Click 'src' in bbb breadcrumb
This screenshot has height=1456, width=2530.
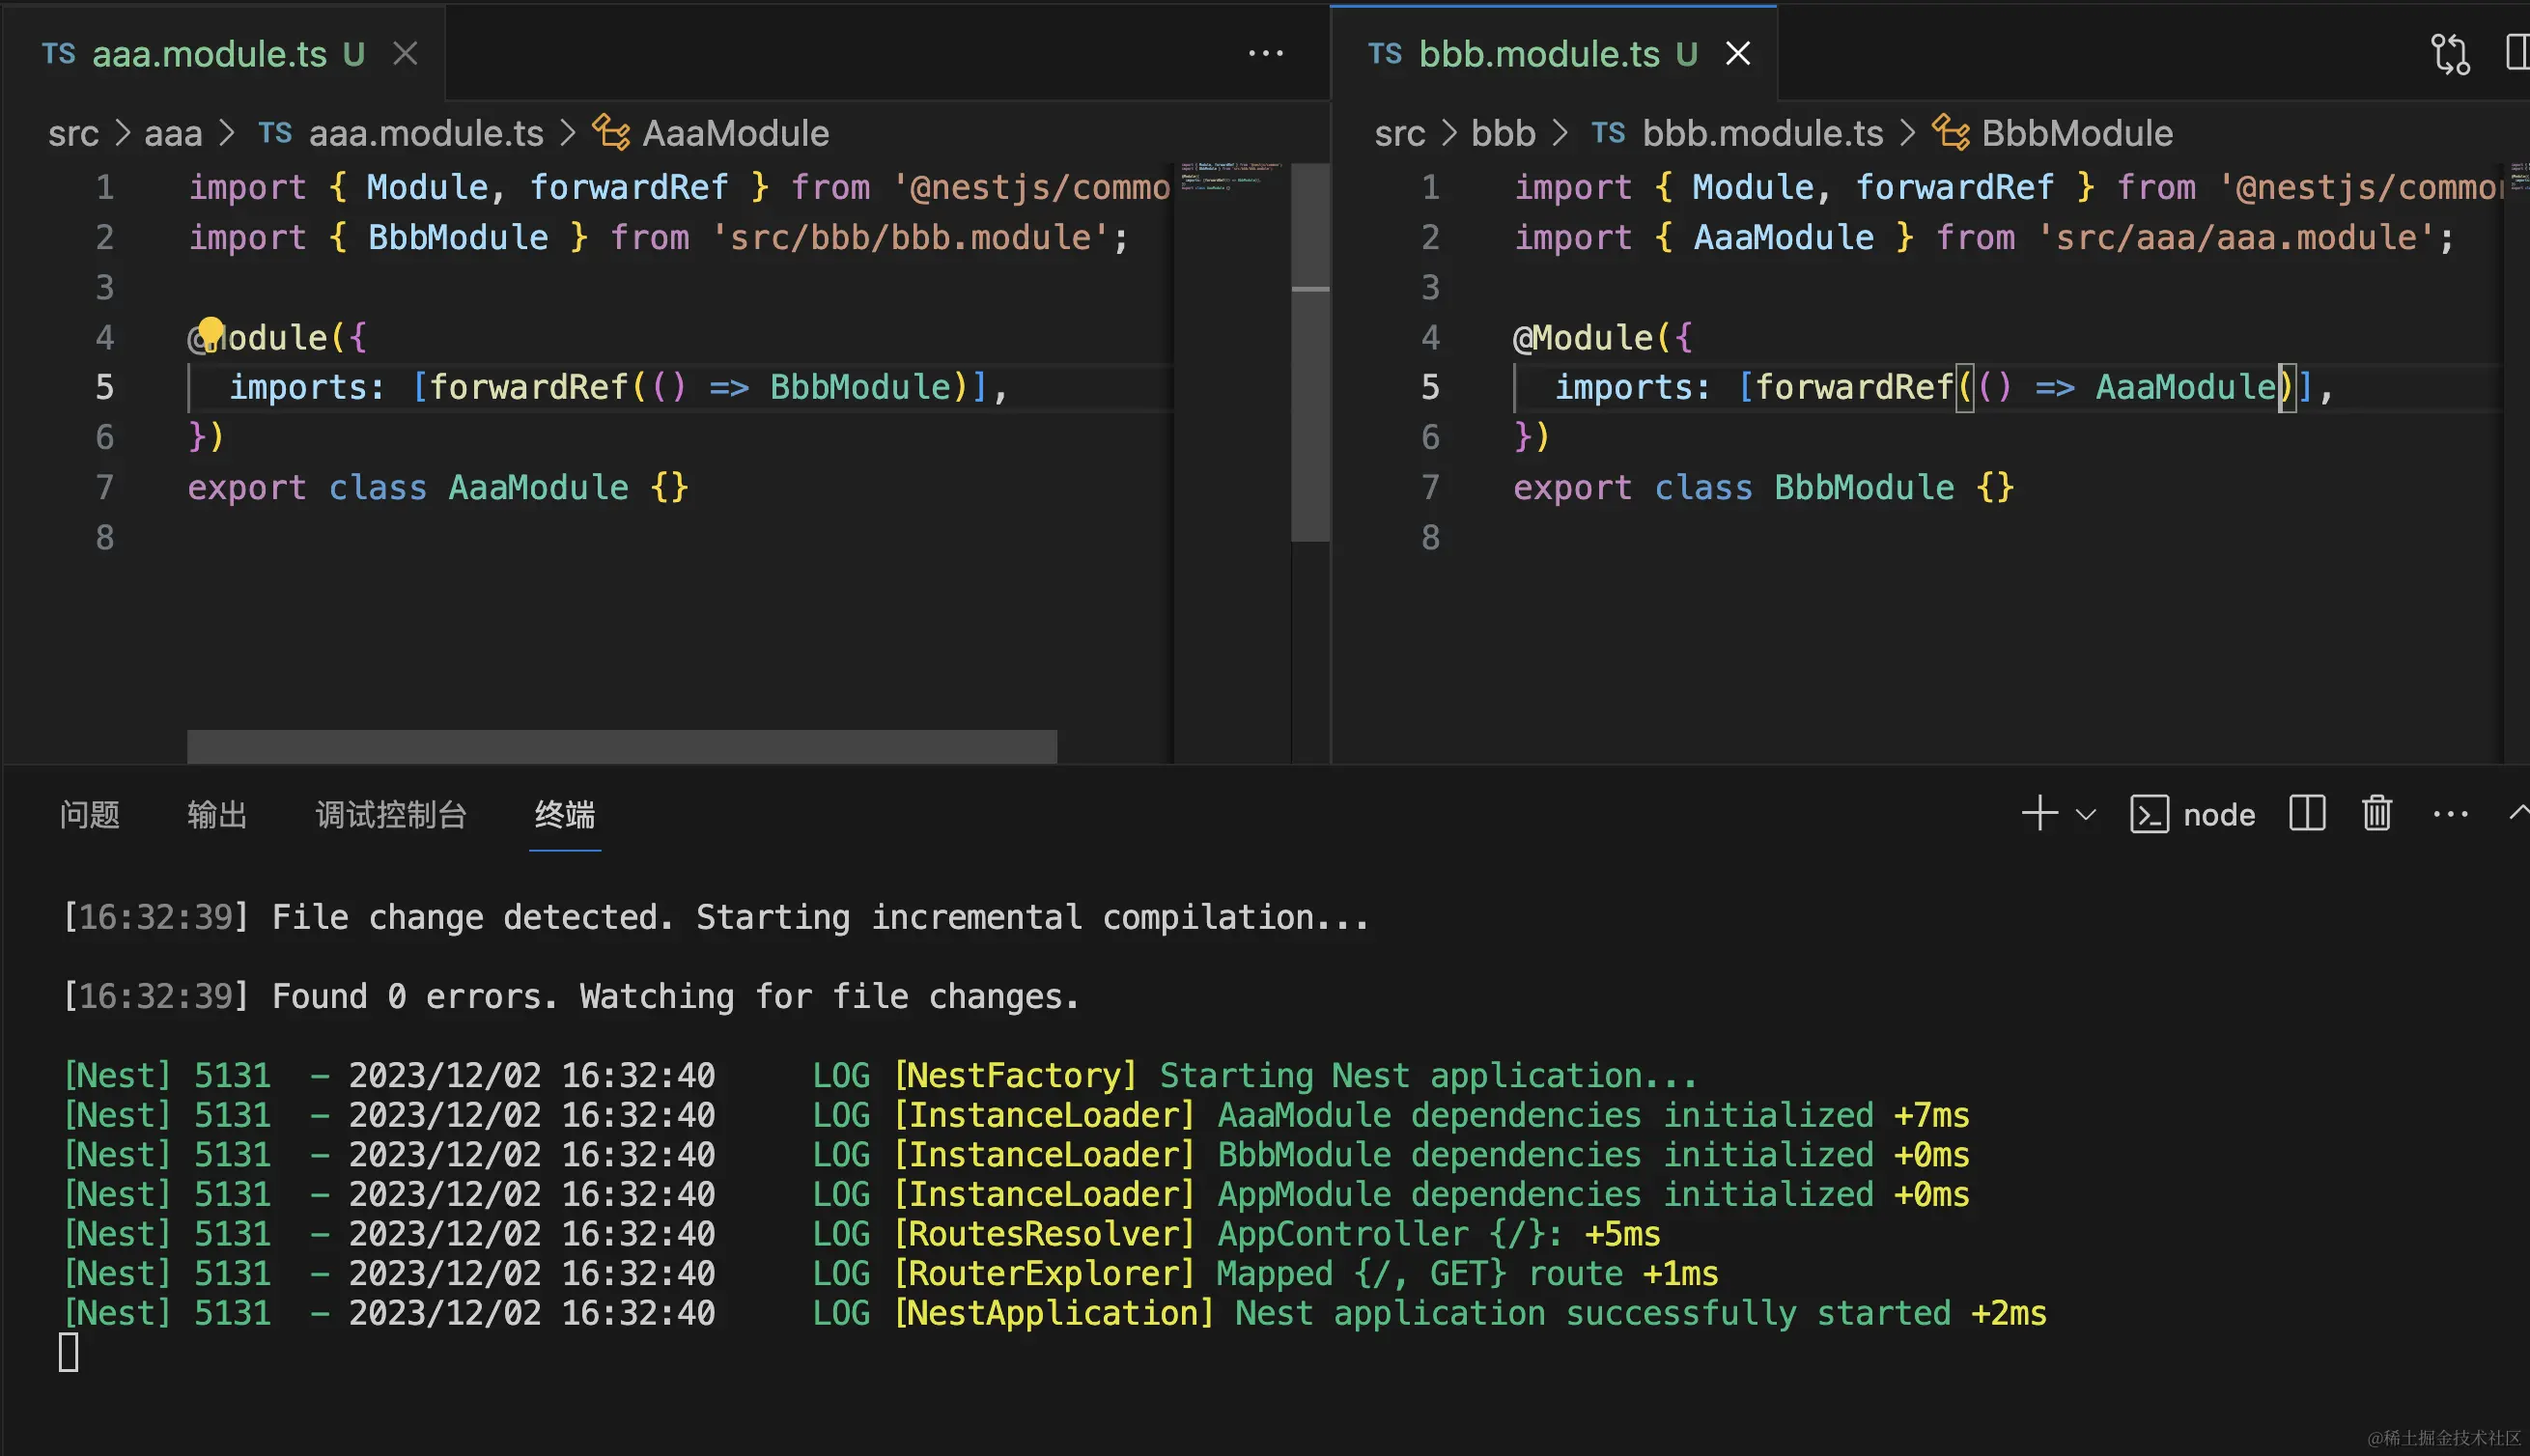point(1399,133)
